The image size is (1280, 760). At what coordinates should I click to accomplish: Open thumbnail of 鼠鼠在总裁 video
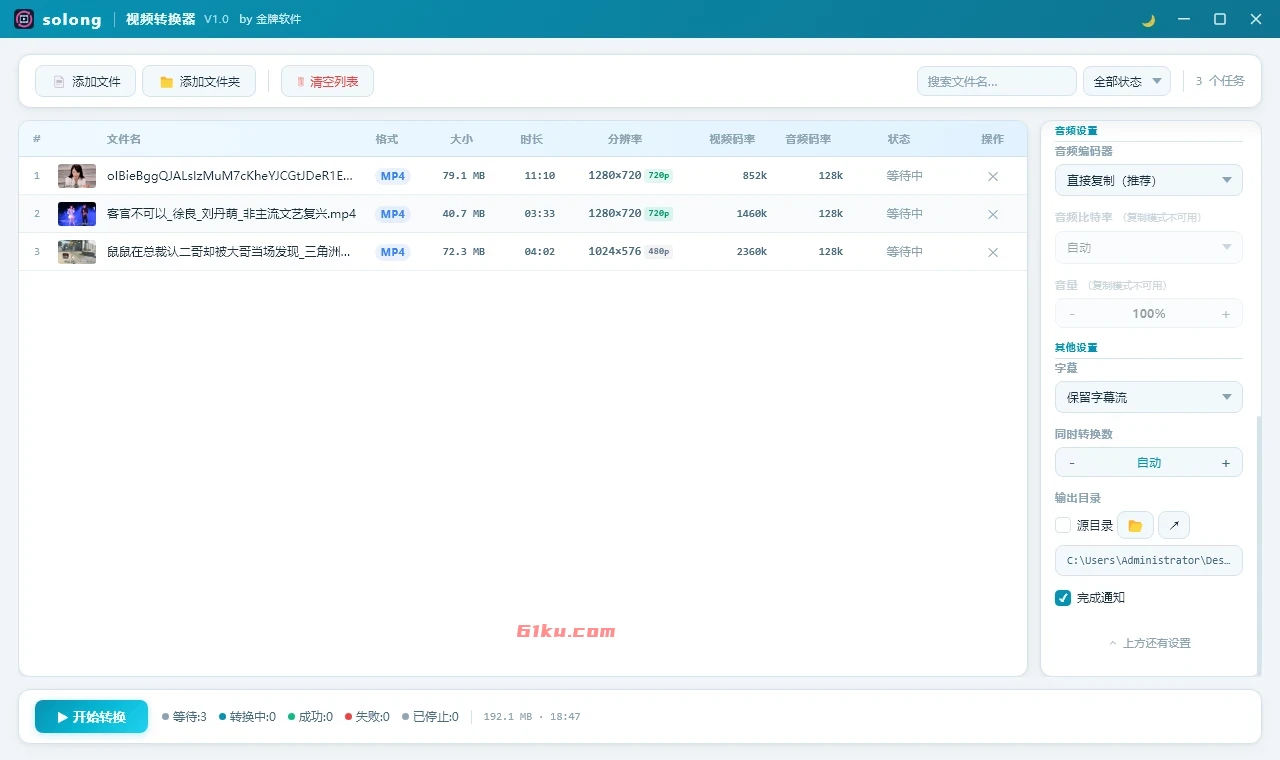tap(77, 252)
